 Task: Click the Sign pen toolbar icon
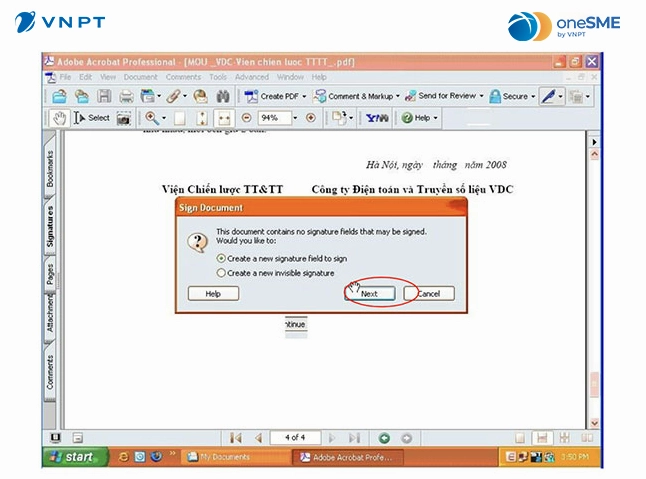point(548,96)
